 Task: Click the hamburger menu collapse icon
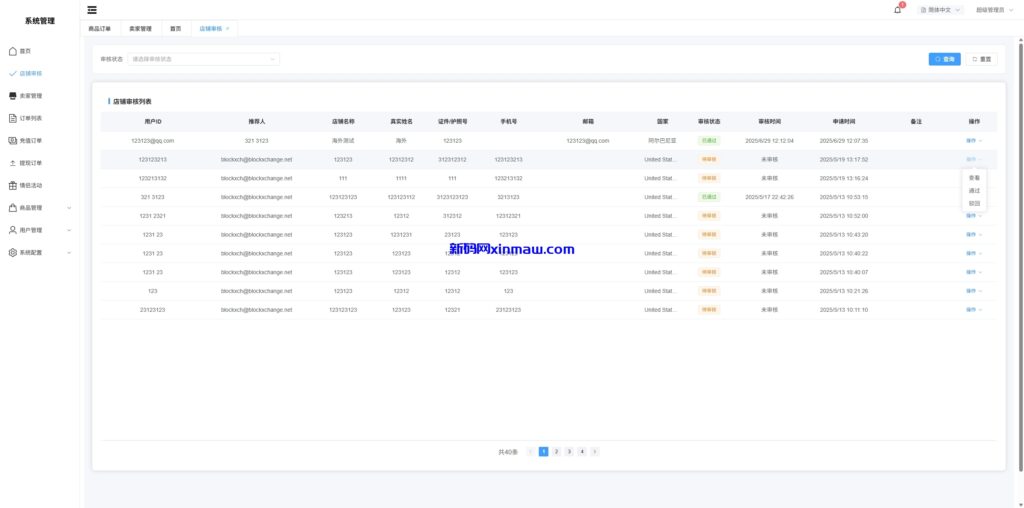[92, 10]
